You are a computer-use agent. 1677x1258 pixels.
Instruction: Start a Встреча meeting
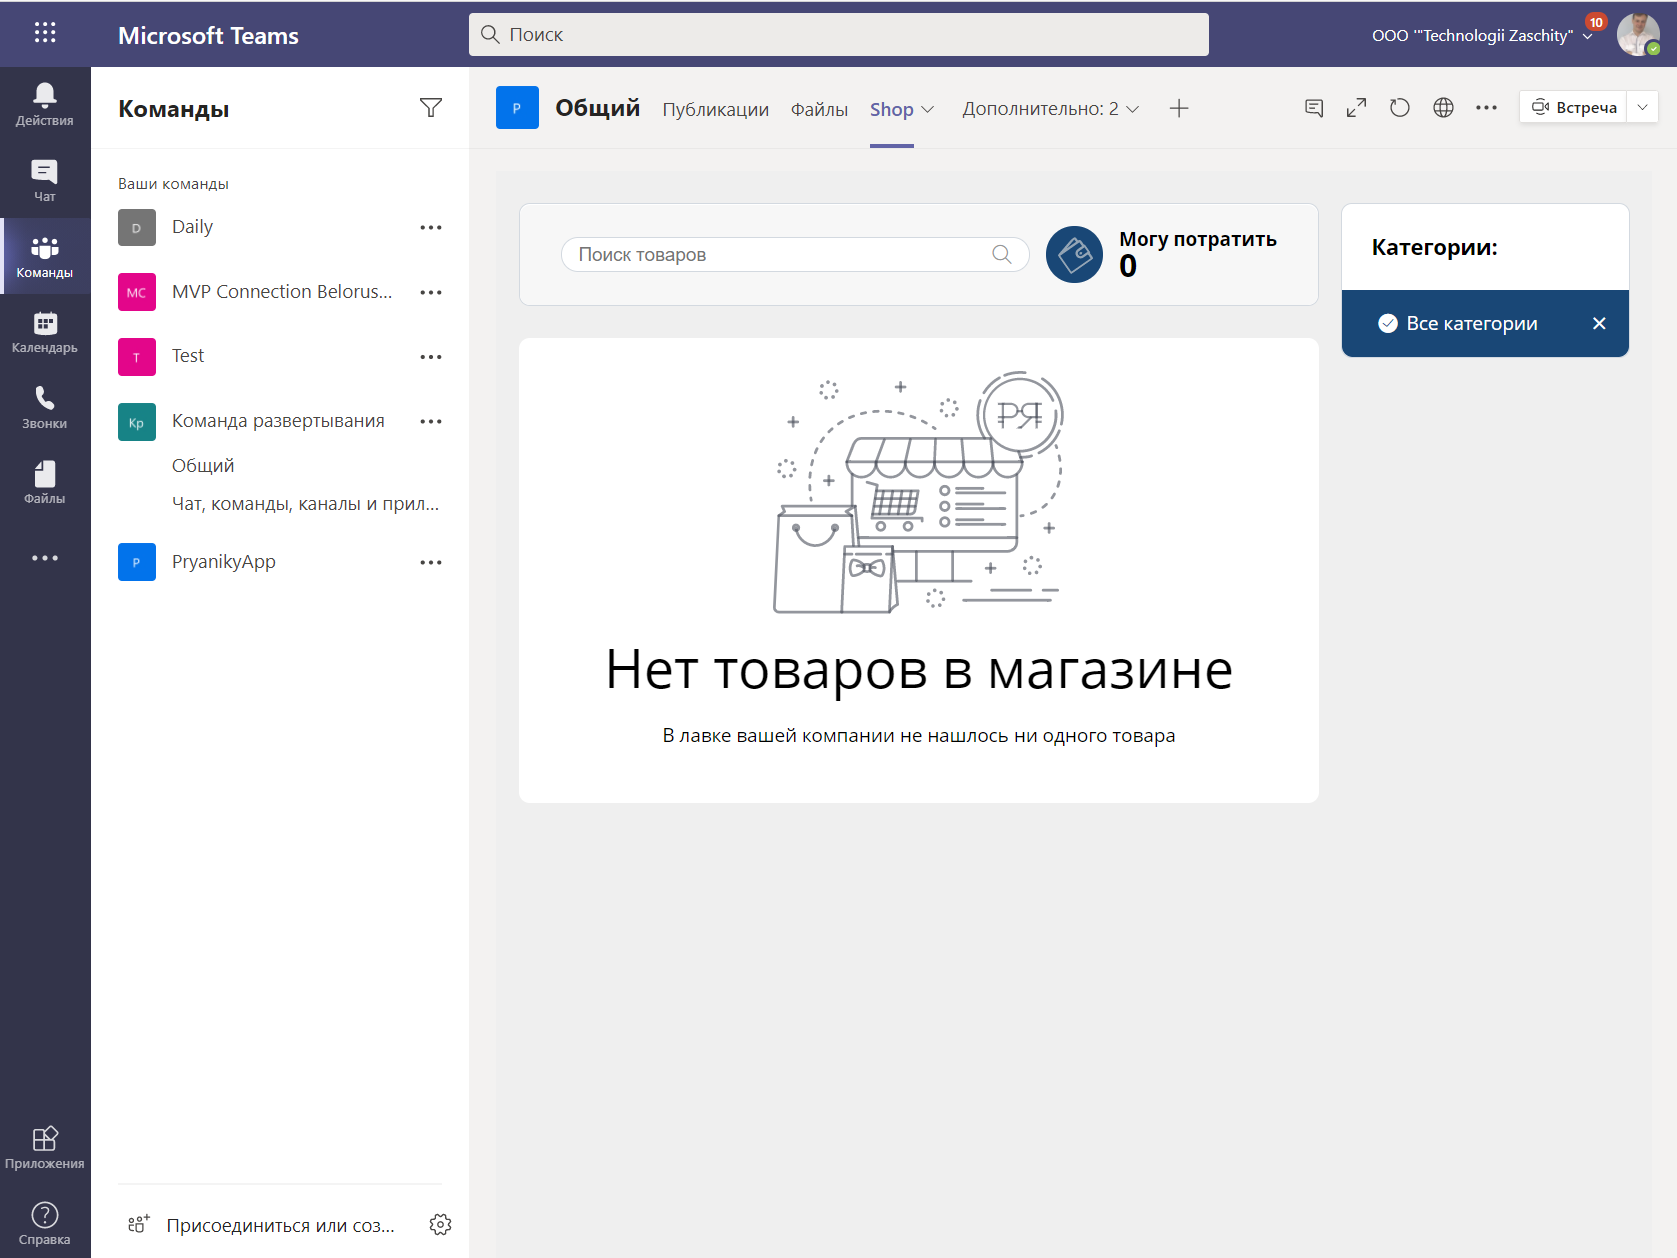click(1574, 107)
